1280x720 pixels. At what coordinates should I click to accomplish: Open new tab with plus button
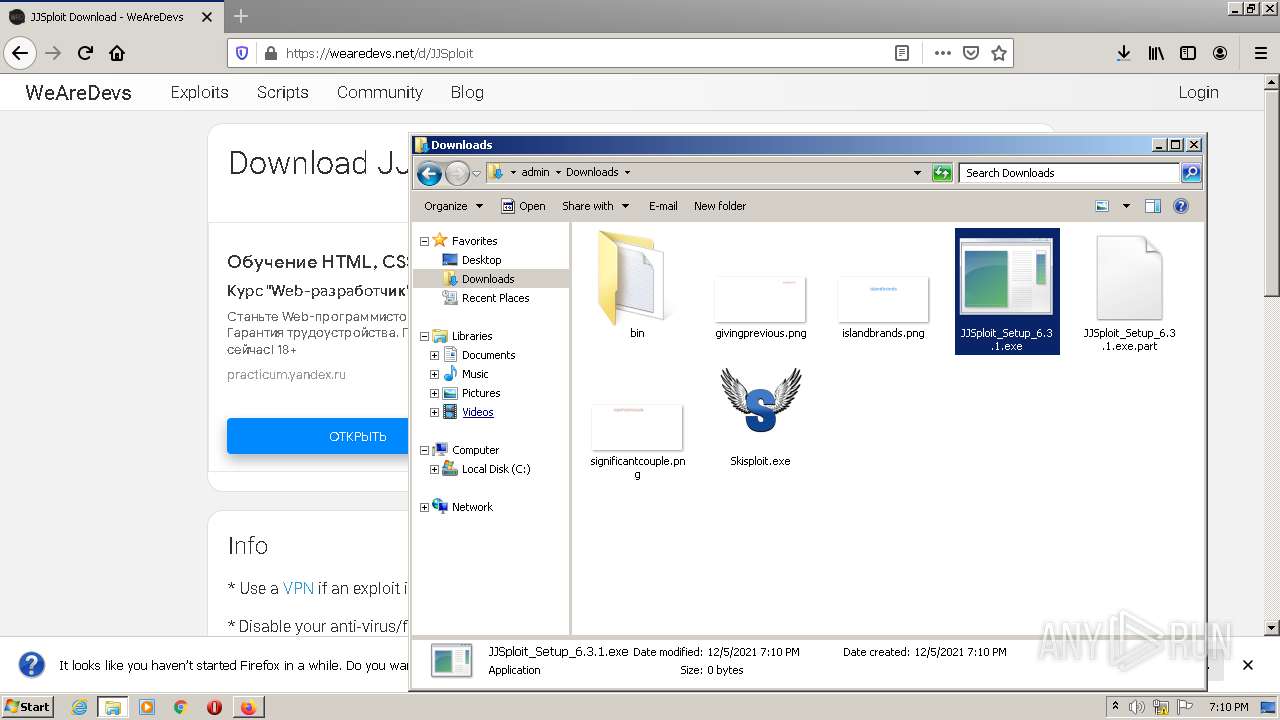point(240,16)
